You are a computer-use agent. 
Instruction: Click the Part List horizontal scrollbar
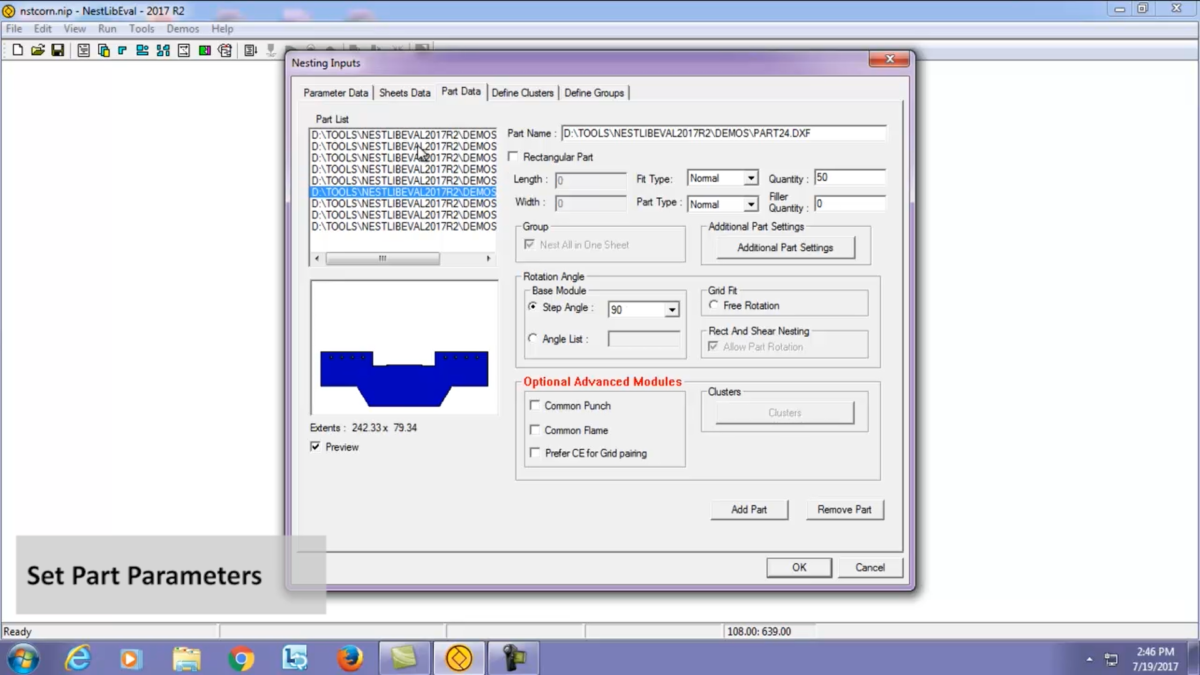tap(403, 258)
